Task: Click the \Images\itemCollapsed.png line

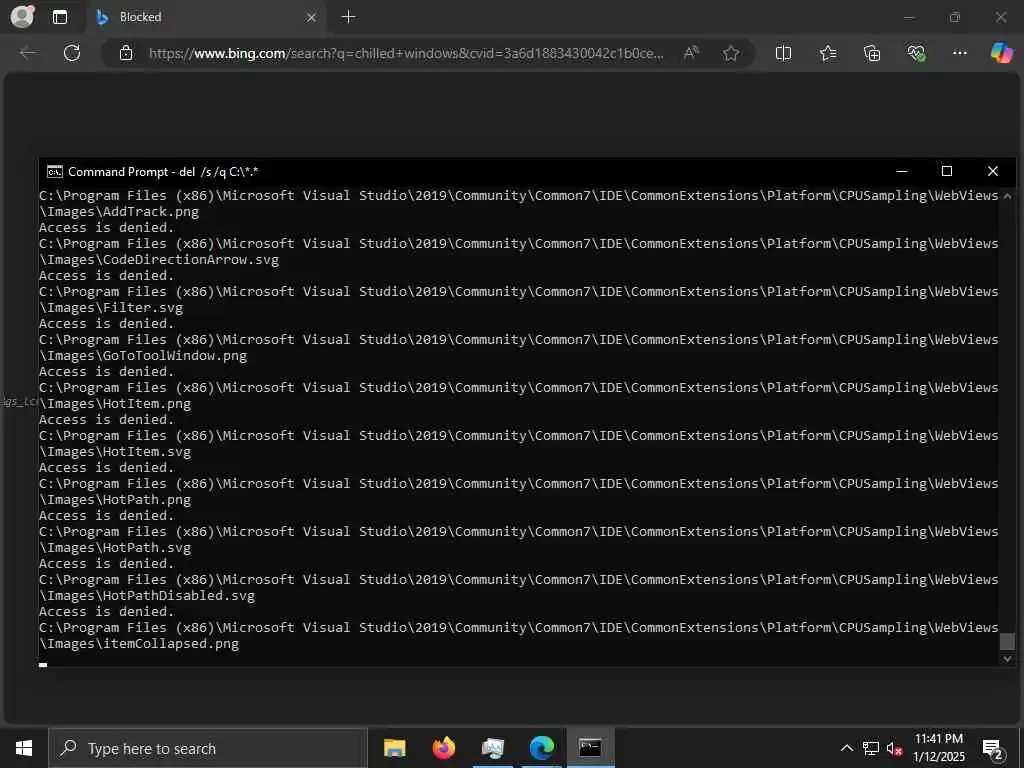Action: [x=139, y=644]
